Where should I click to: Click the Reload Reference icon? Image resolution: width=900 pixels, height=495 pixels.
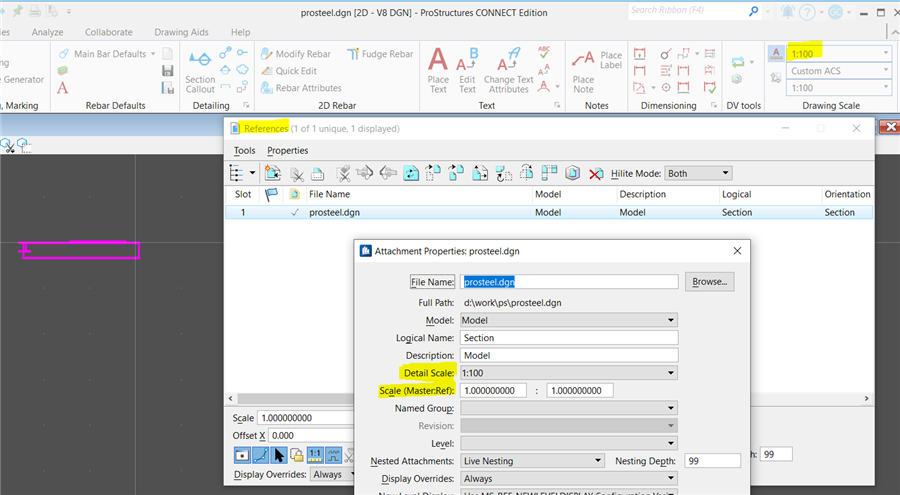pos(411,173)
